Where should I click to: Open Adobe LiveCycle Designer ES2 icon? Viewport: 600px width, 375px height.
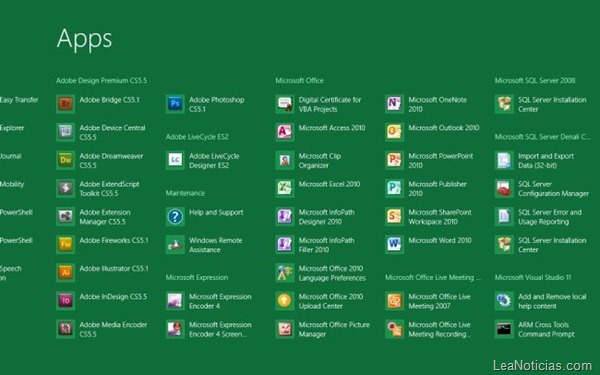[175, 160]
